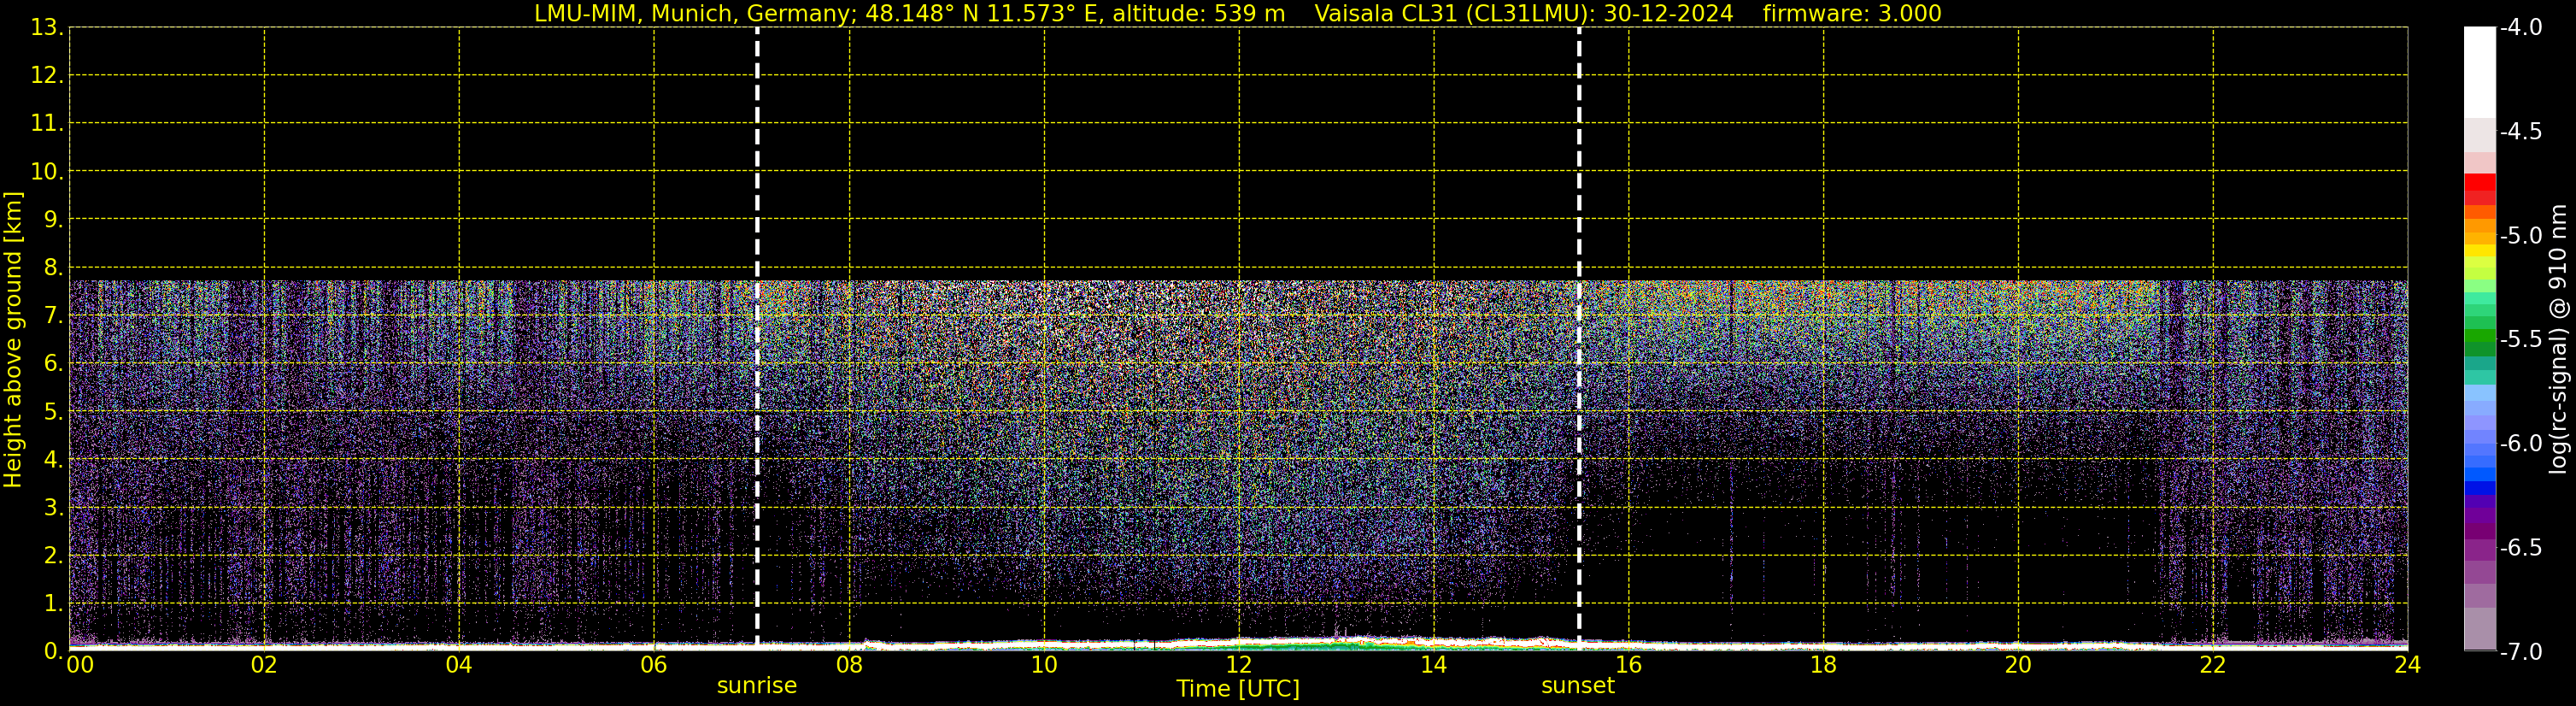Click the 24 hour tick label
Image resolution: width=2576 pixels, height=706 pixels.
[2408, 665]
